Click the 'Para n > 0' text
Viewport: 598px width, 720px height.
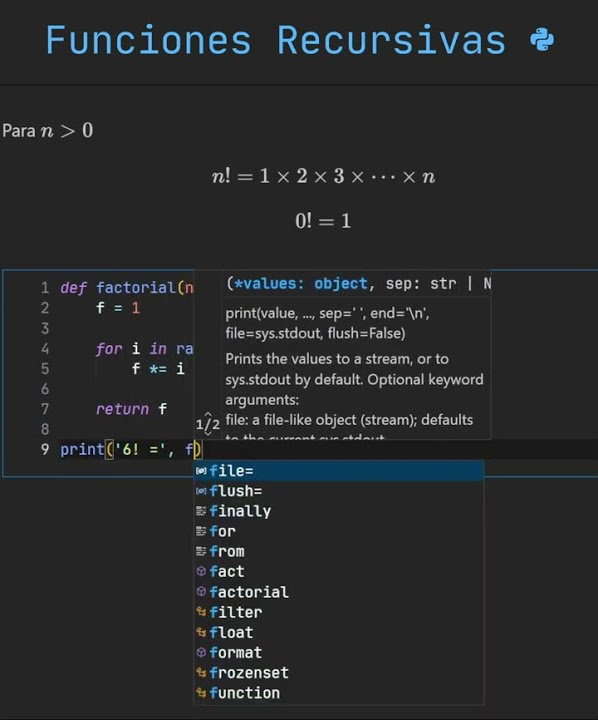[x=48, y=130]
